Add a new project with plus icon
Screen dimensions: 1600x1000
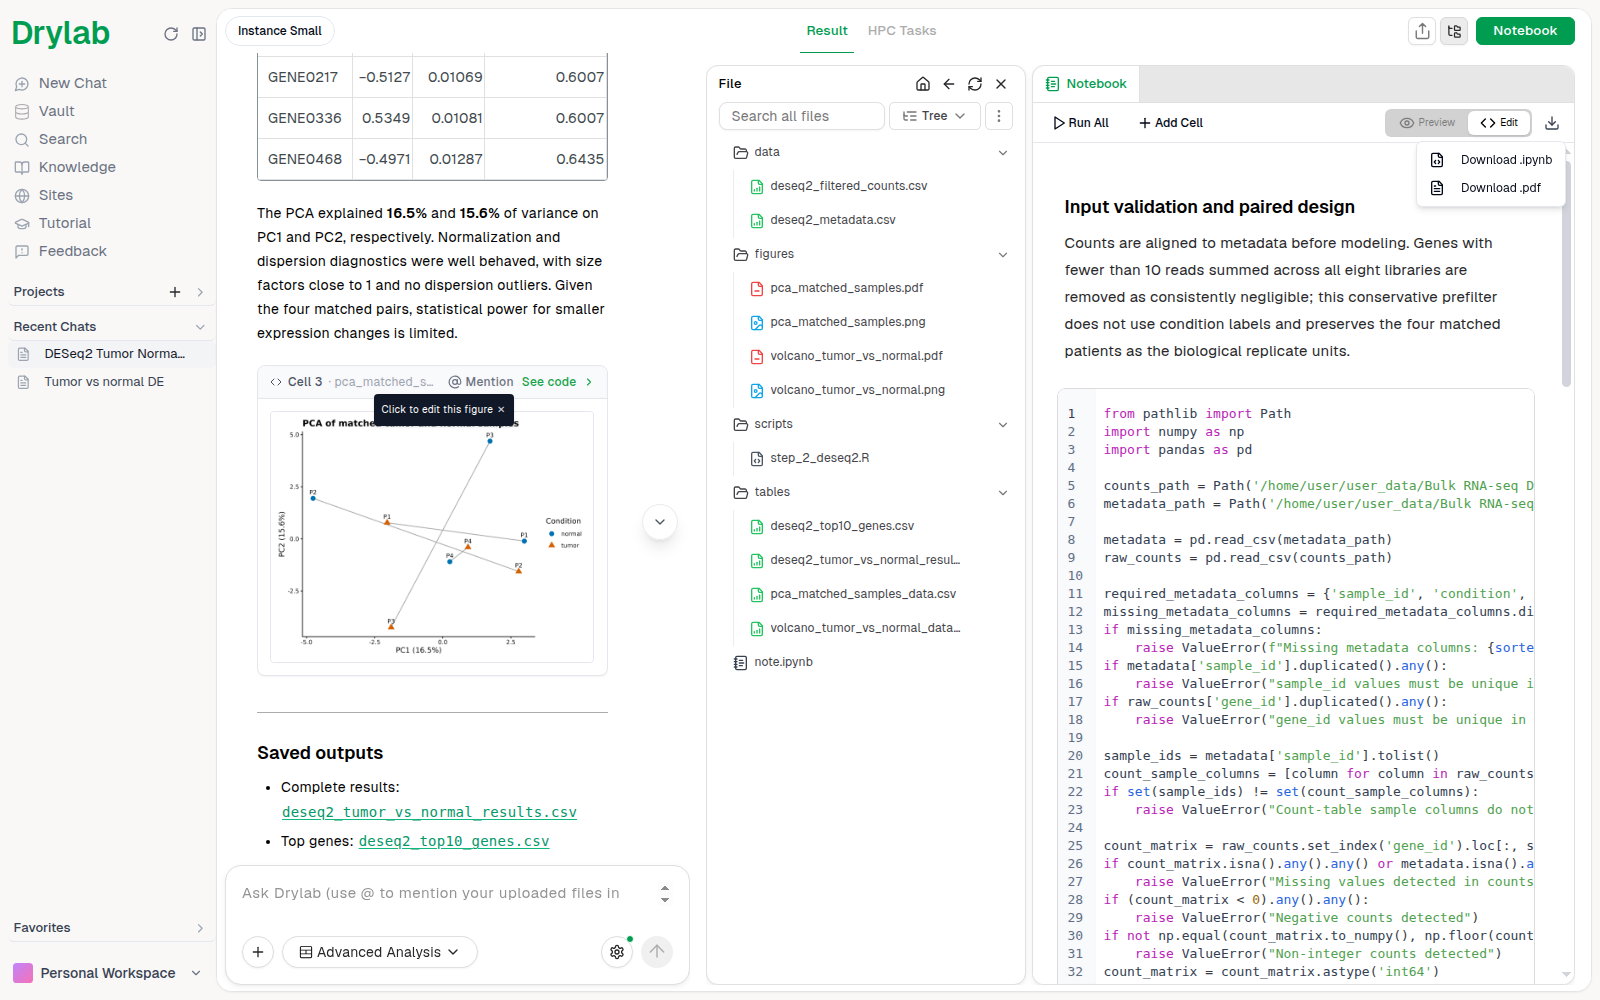coord(175,292)
